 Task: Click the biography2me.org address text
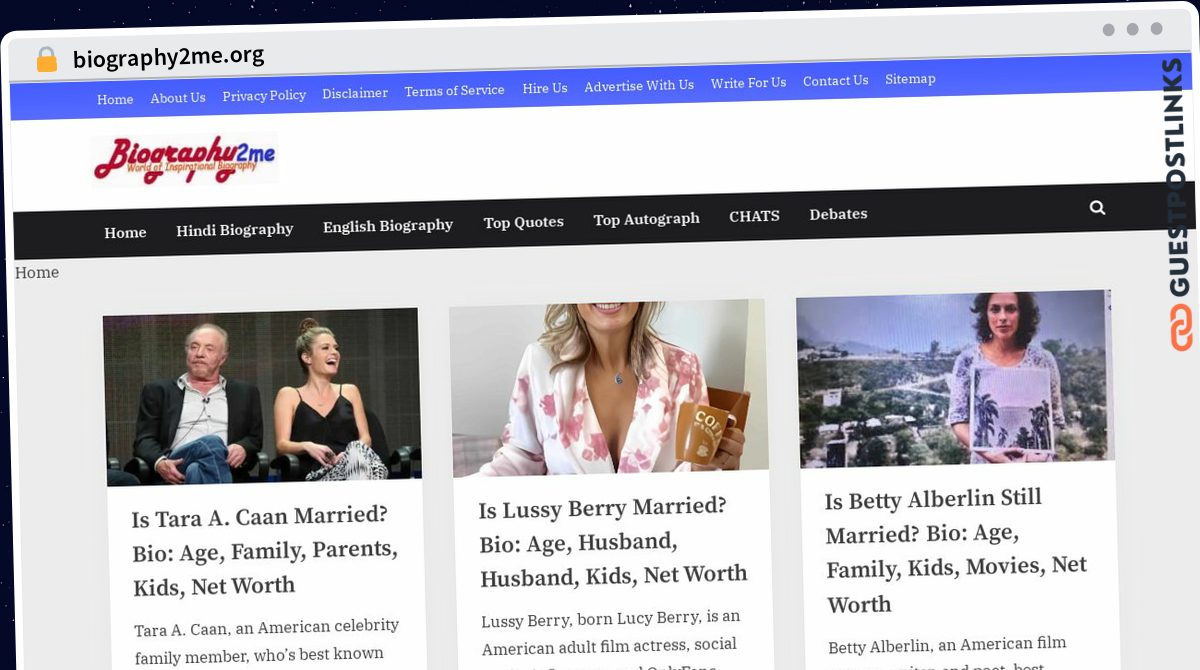[x=168, y=56]
